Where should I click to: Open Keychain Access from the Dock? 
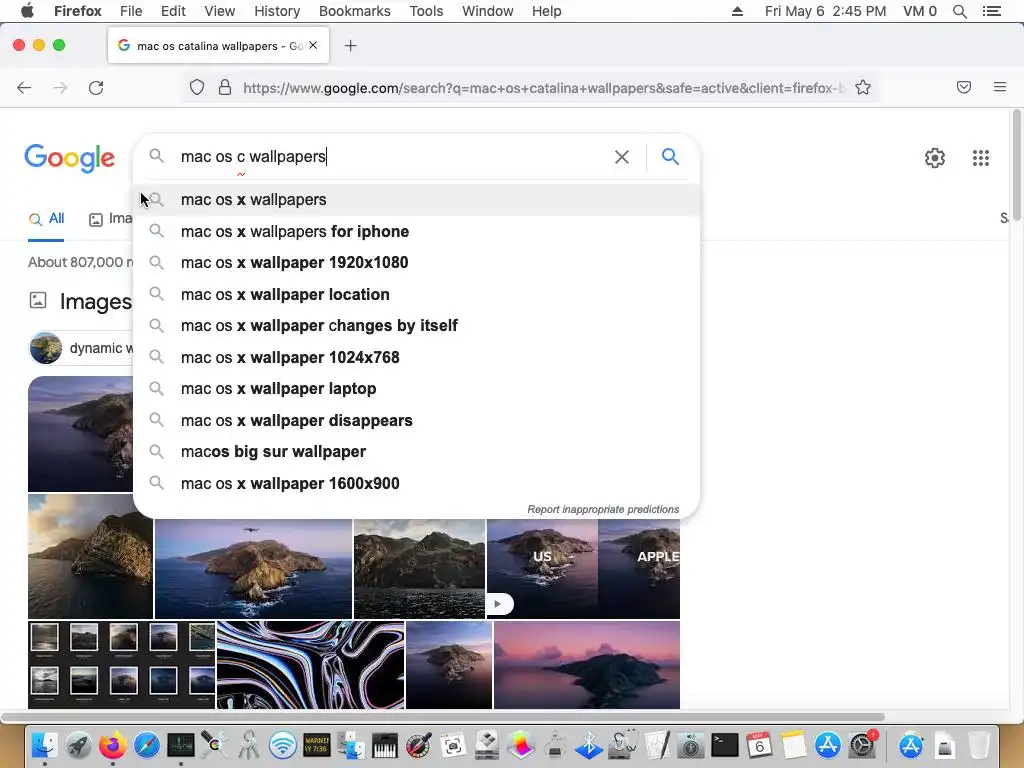(x=249, y=745)
